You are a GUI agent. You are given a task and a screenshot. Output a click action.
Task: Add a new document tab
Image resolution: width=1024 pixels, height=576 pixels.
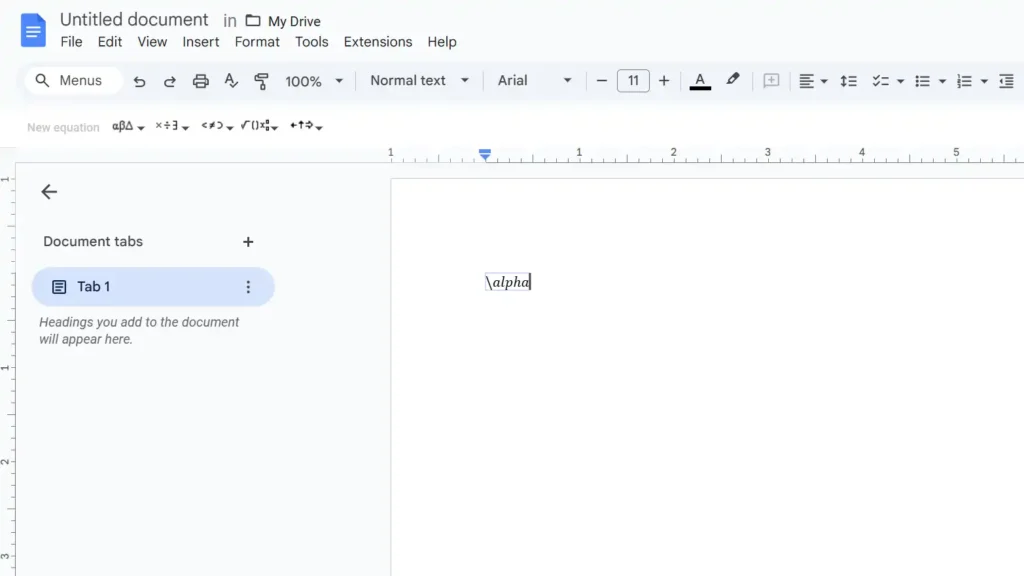(x=248, y=242)
